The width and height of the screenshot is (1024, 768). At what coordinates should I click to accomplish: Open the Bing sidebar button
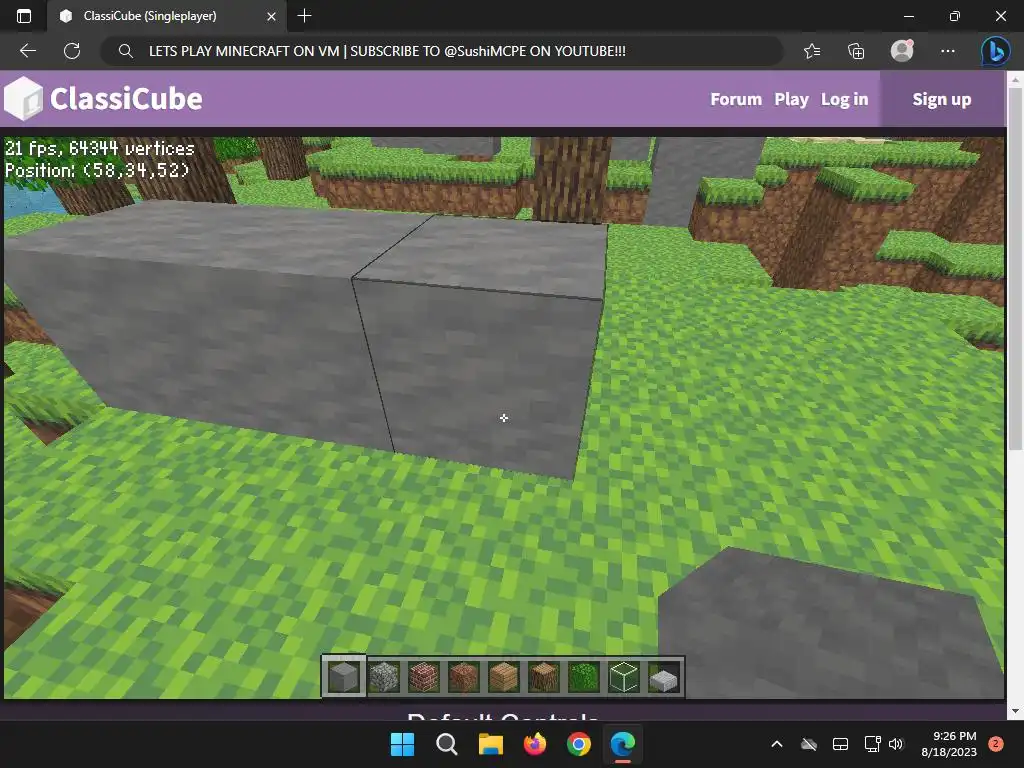click(x=995, y=51)
